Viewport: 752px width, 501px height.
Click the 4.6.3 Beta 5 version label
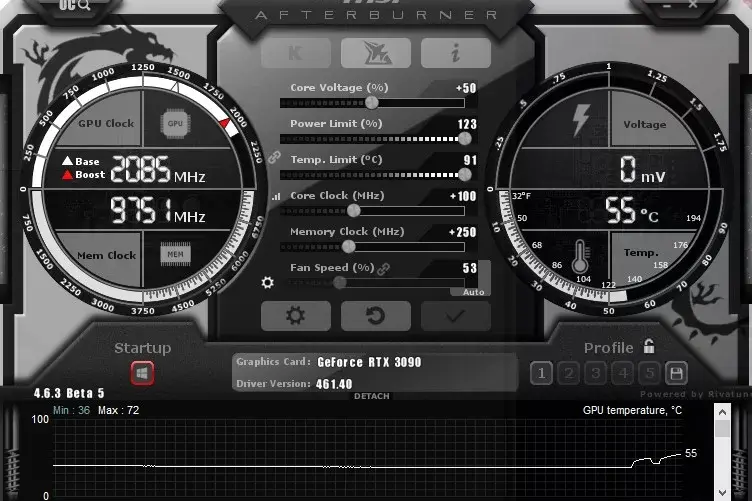[x=69, y=394]
